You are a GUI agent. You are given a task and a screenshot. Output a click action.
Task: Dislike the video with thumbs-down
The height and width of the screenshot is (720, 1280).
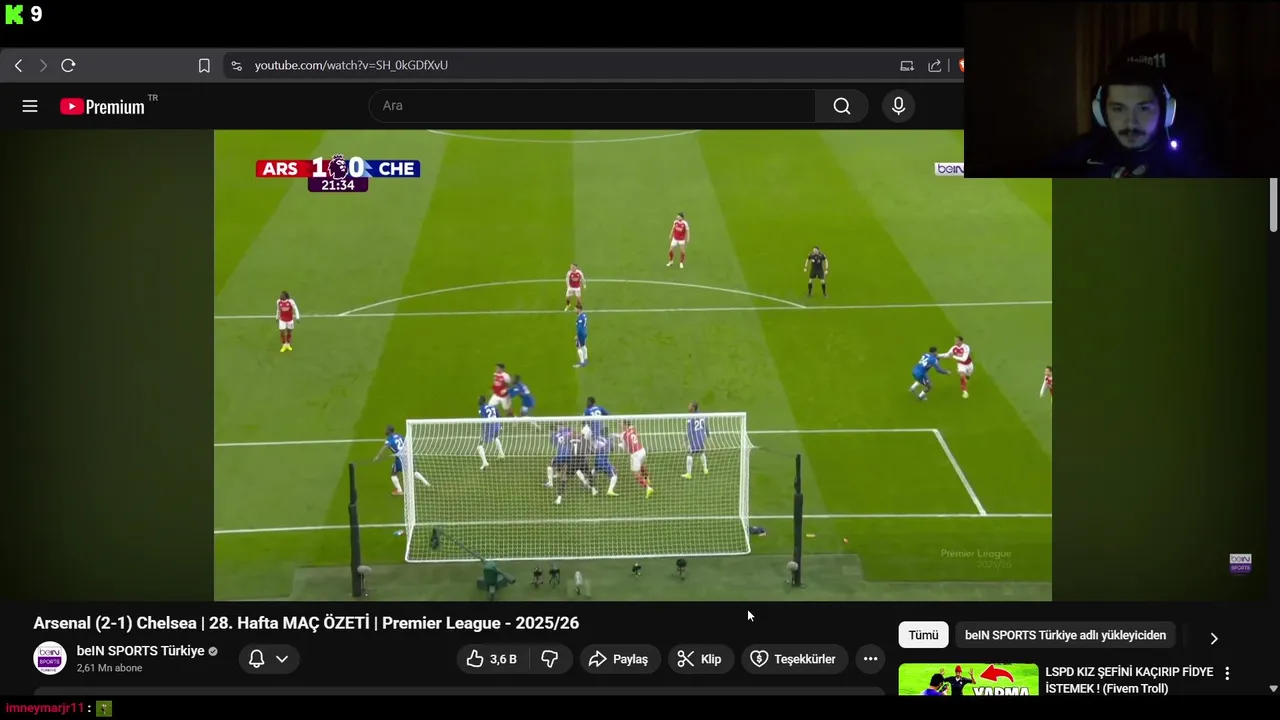coord(550,659)
